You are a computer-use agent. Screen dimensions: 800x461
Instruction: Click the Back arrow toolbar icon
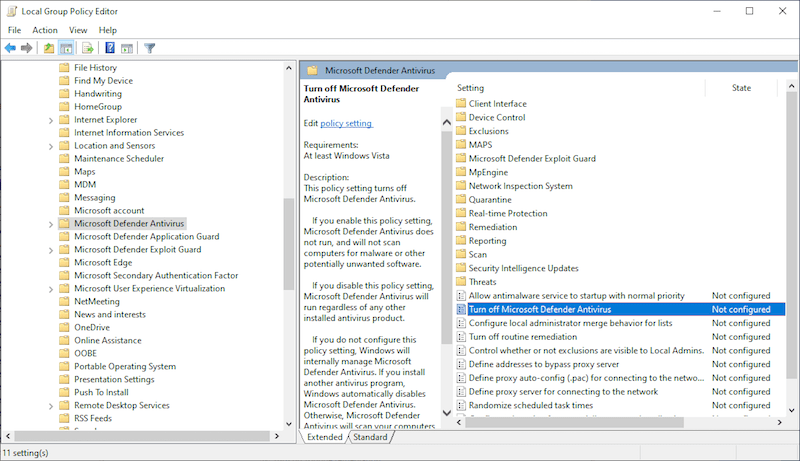(x=10, y=48)
